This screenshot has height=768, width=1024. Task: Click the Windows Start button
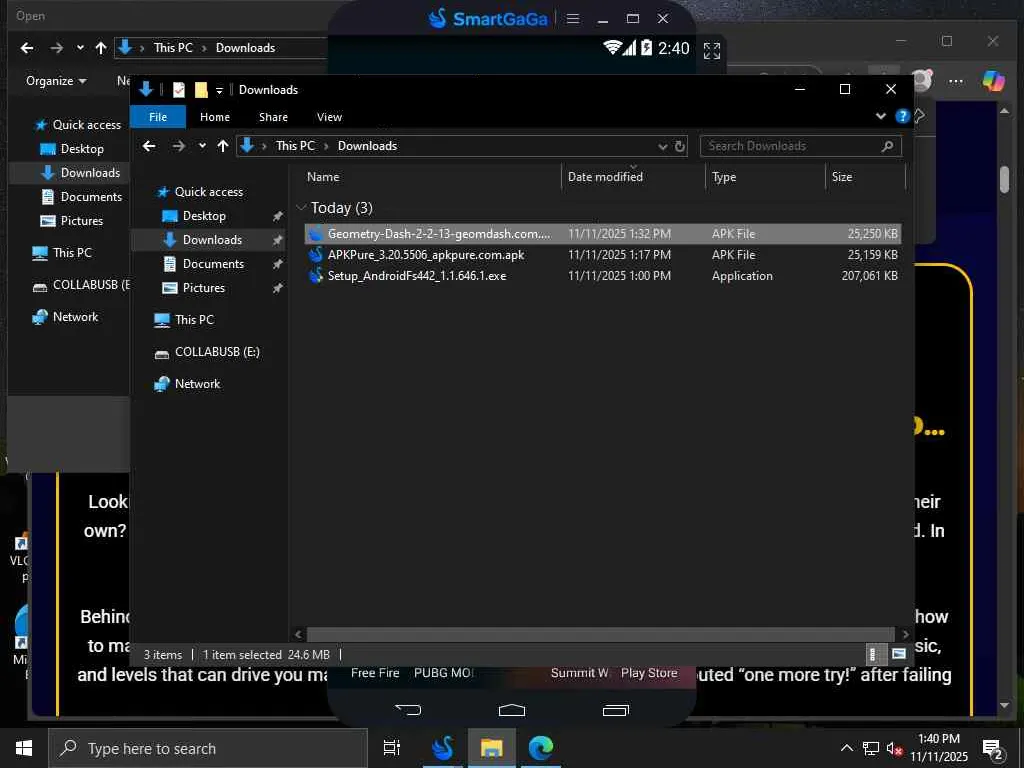pos(24,748)
